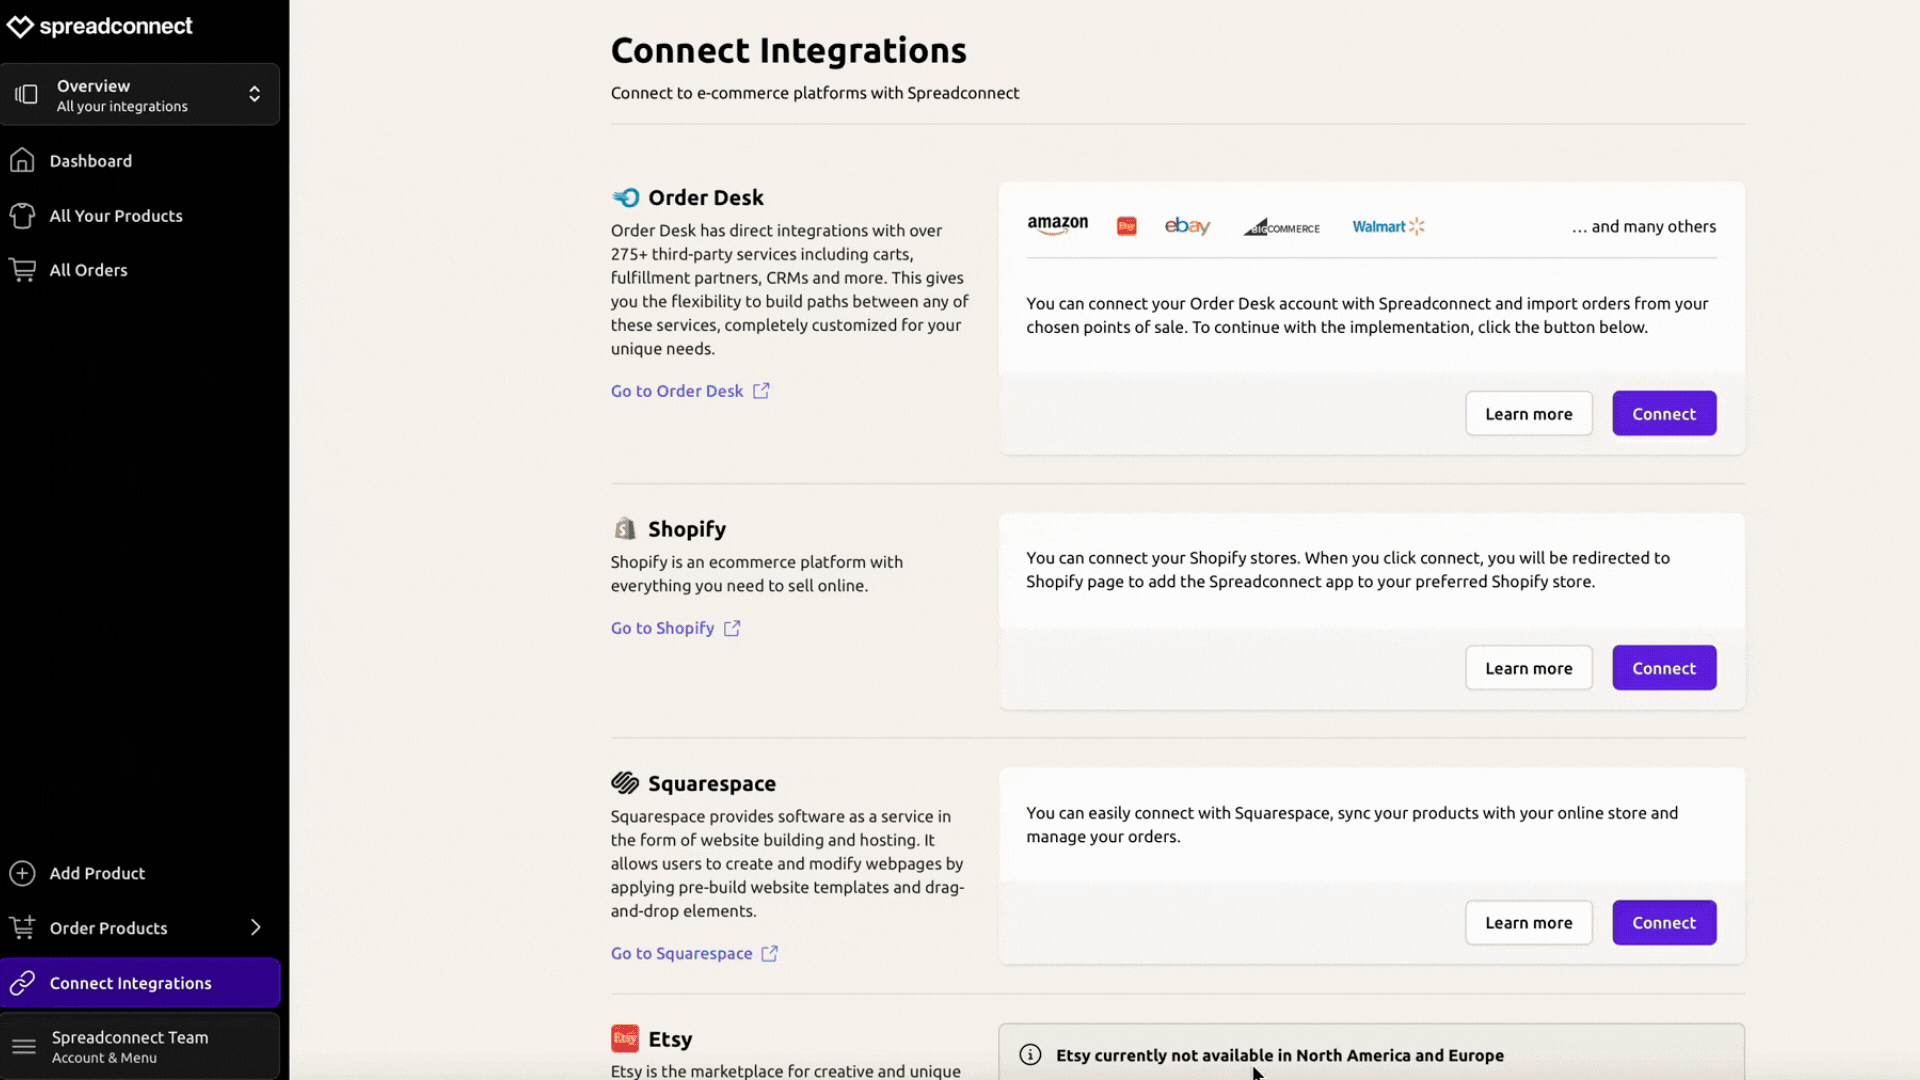Select Connect Integrations in sidebar

coord(140,983)
